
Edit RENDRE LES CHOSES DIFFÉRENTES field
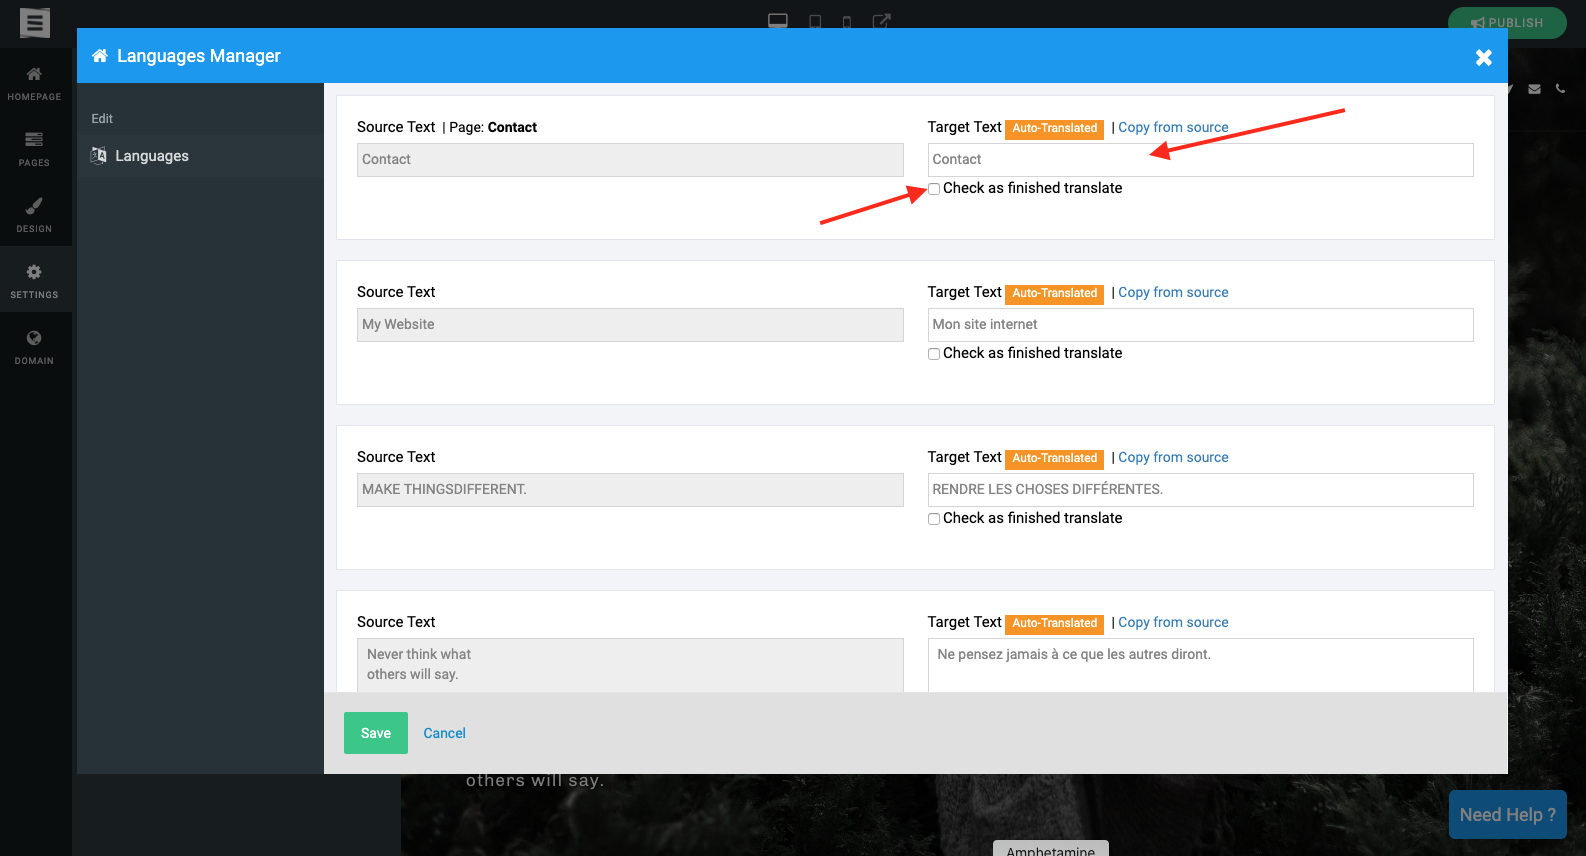click(1200, 490)
